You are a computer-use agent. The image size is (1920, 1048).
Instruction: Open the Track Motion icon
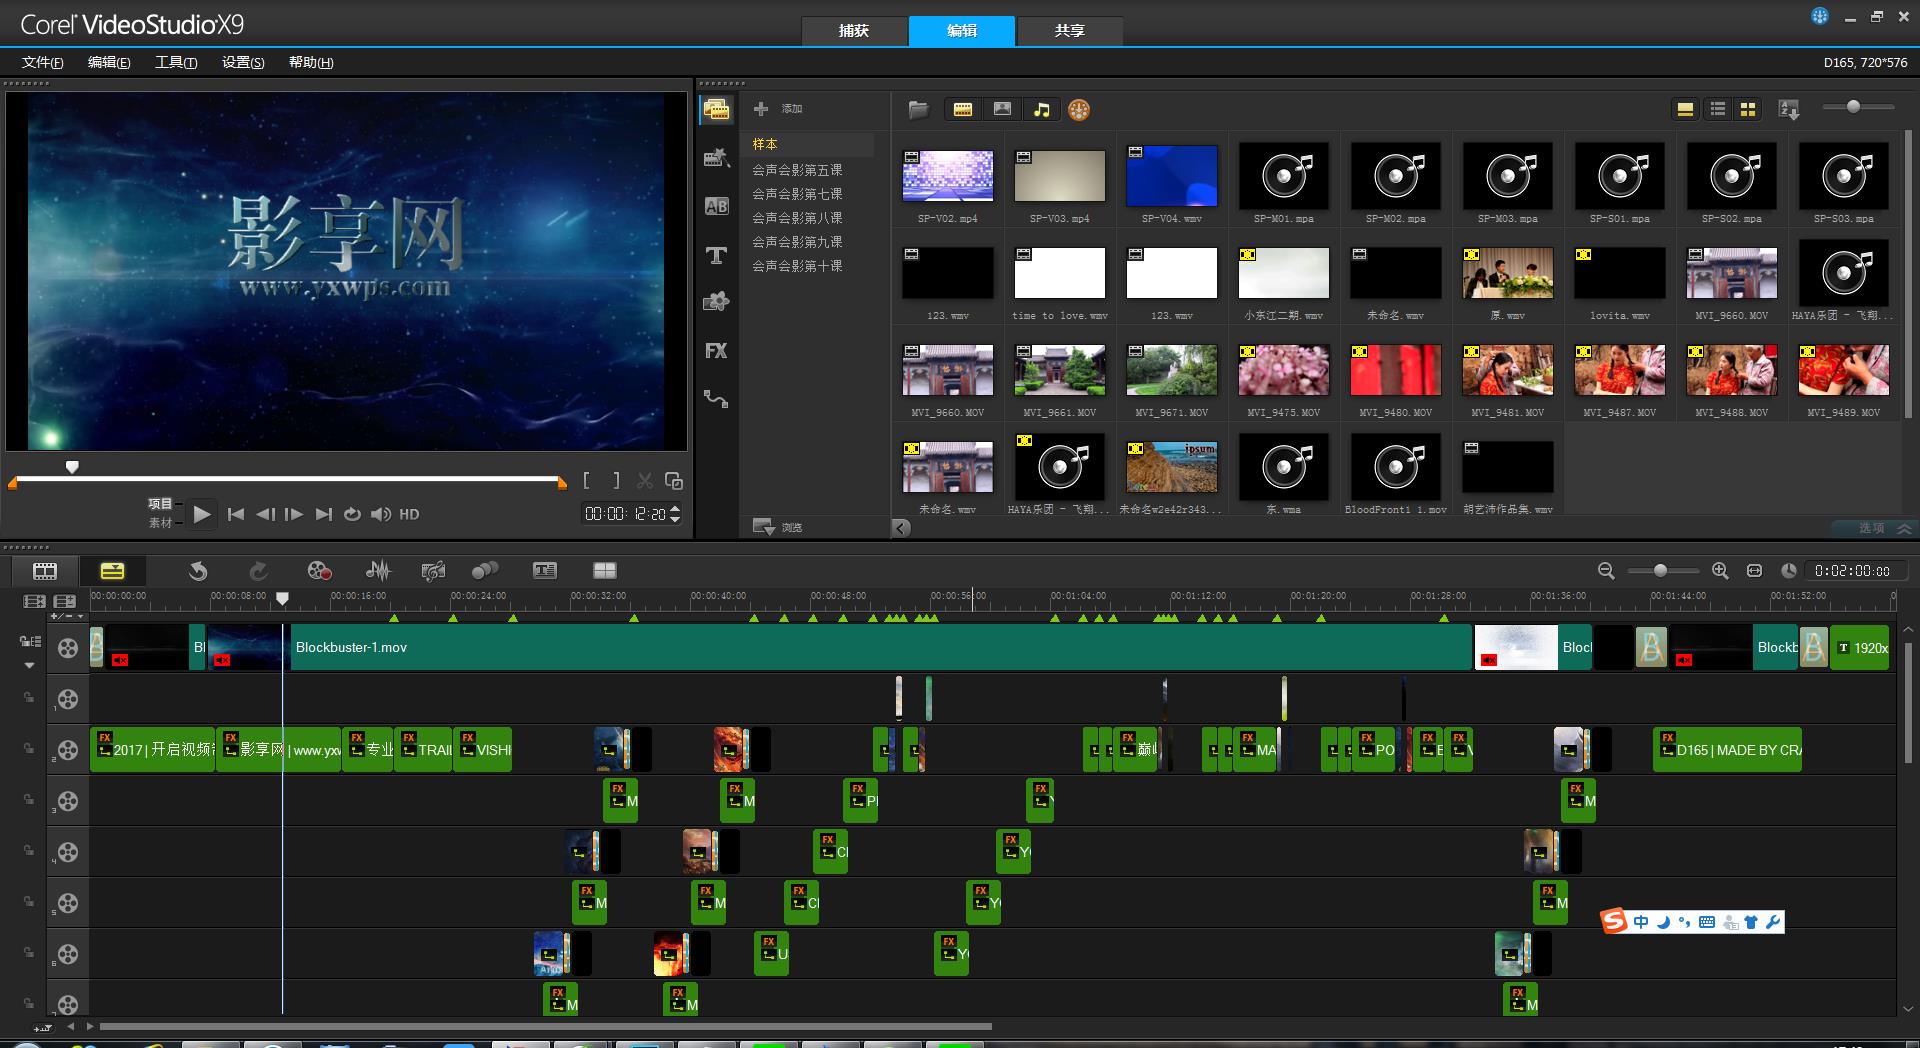(x=485, y=571)
